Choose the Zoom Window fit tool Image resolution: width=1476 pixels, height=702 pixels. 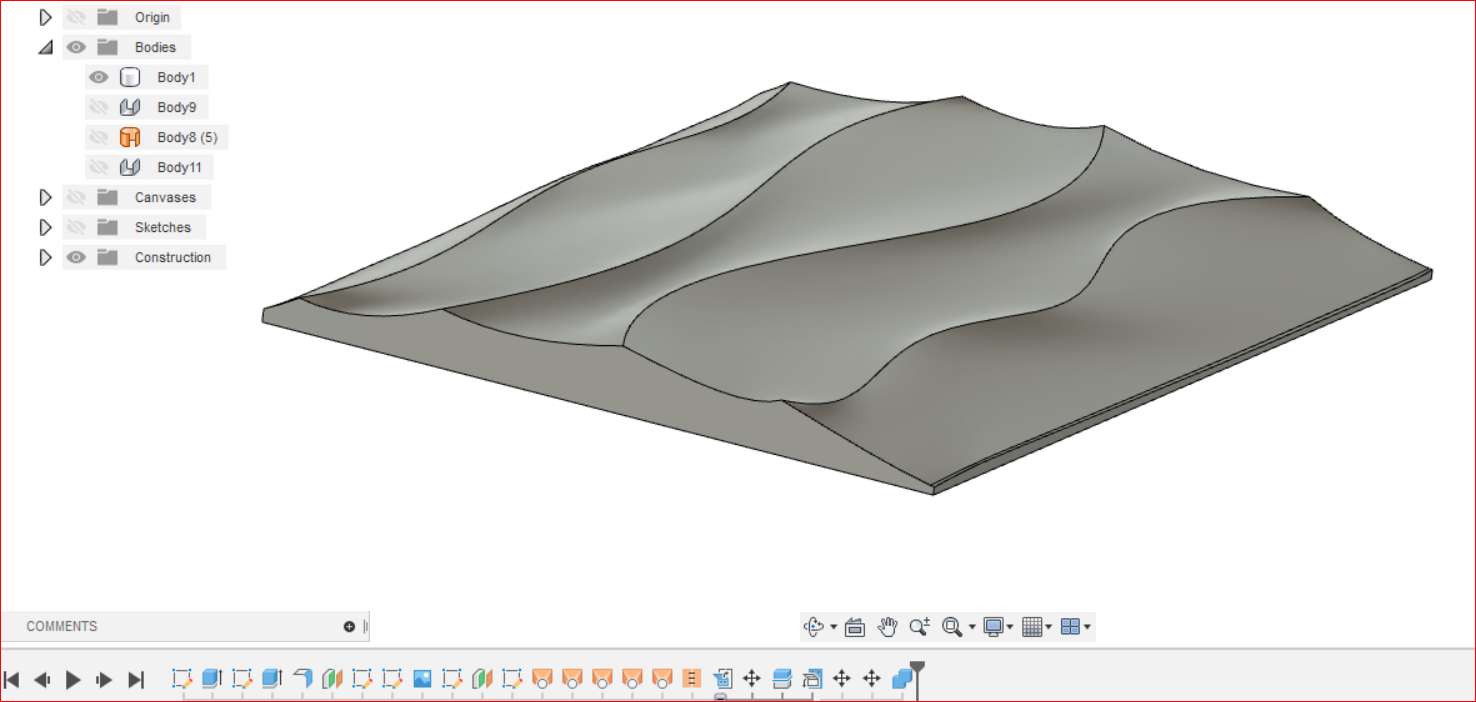[952, 627]
